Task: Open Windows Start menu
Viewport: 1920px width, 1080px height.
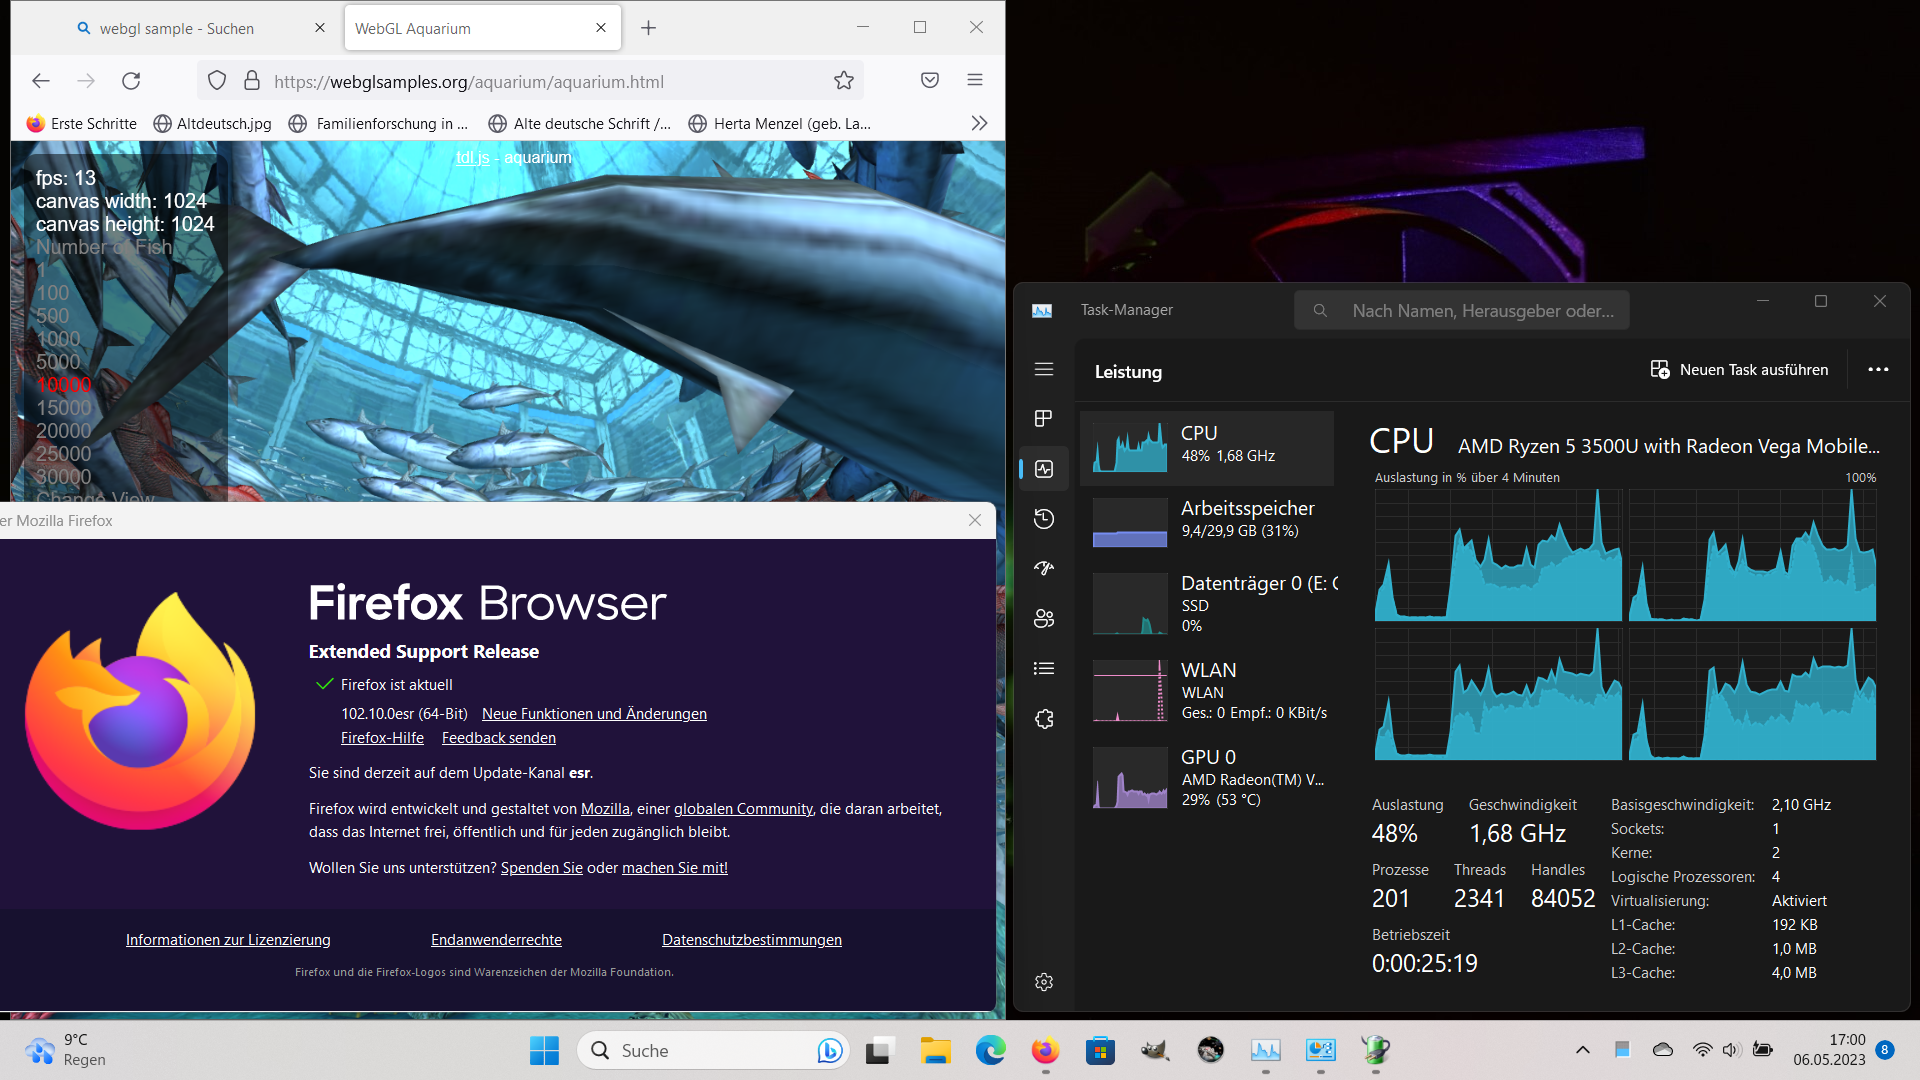Action: click(x=544, y=1050)
